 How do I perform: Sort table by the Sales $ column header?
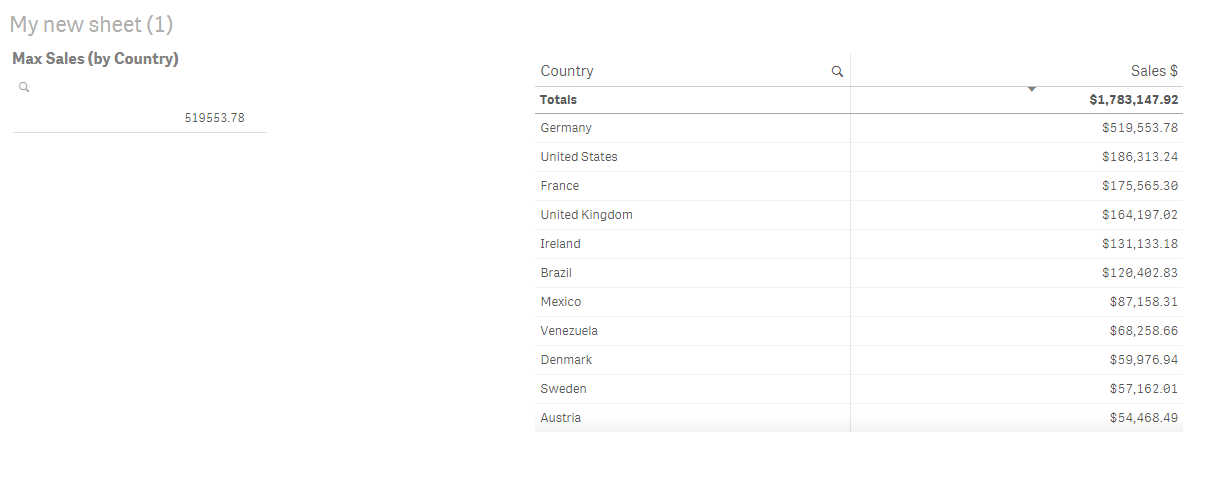(1154, 71)
